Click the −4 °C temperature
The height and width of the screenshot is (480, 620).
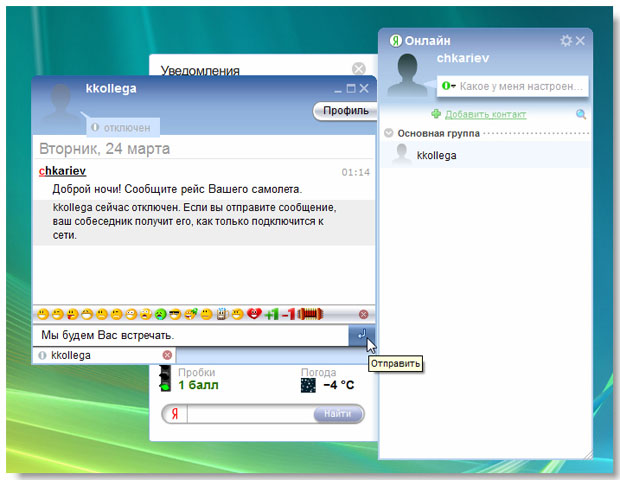[338, 385]
